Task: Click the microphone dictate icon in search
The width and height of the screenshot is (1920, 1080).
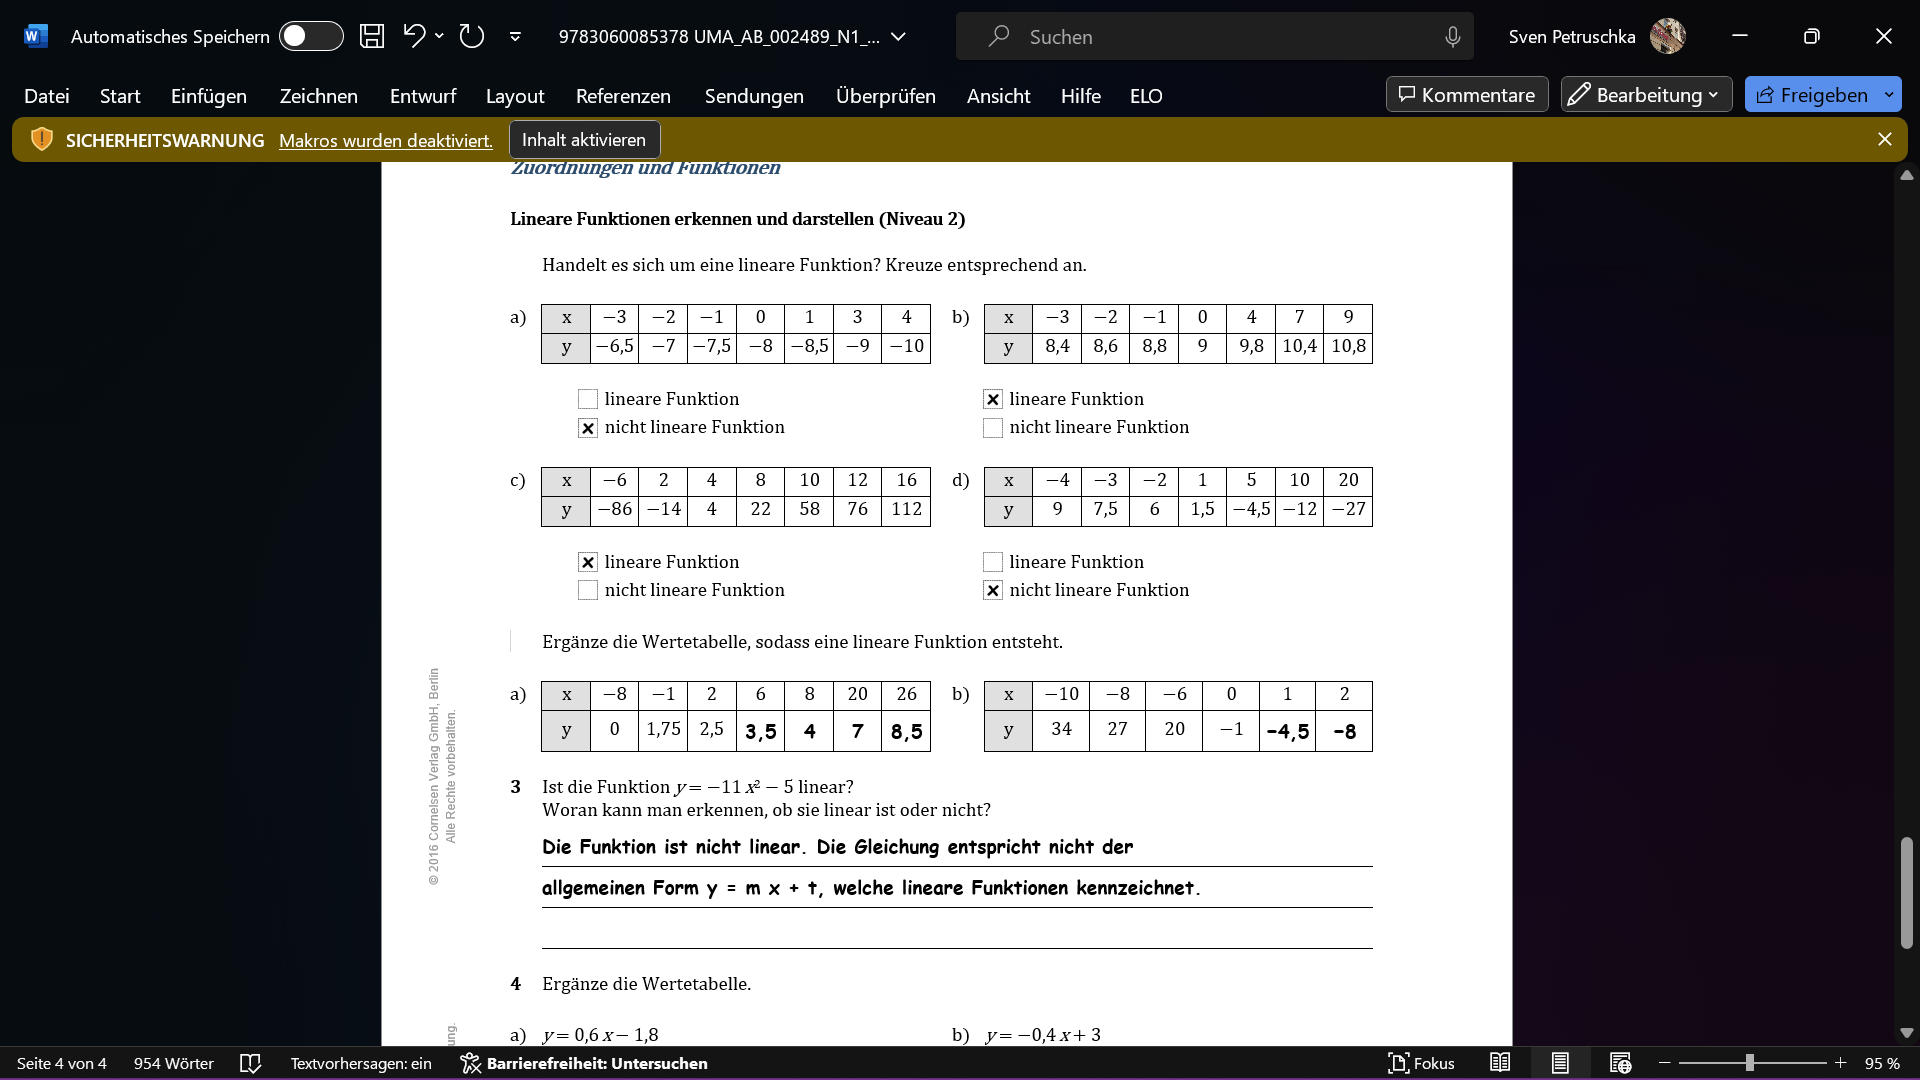Action: tap(1452, 37)
